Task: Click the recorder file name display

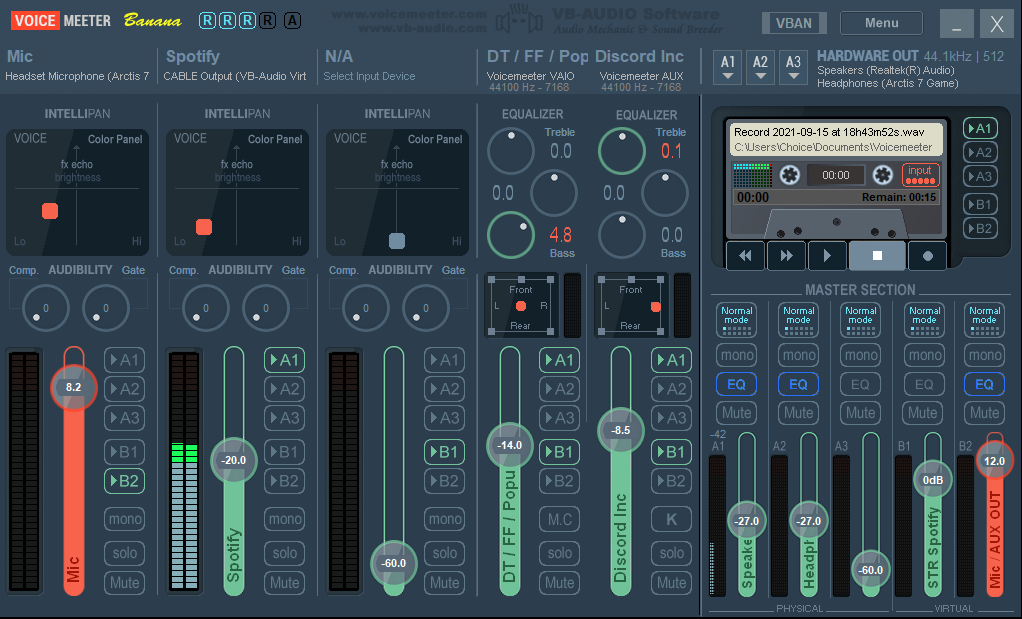Action: point(836,139)
